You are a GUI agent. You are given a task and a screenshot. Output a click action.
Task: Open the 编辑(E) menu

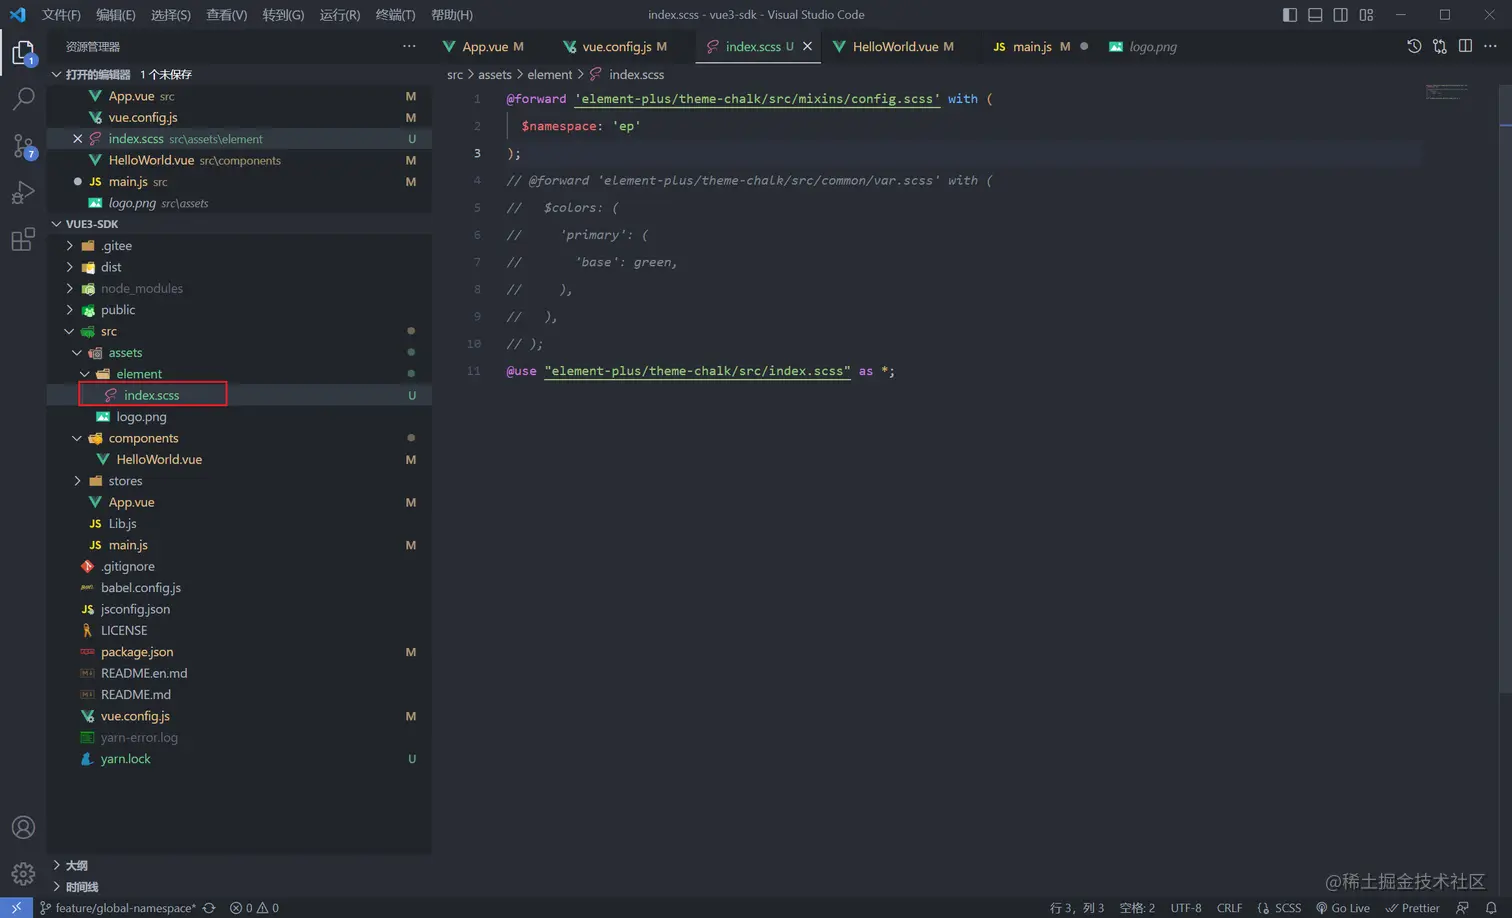point(116,15)
